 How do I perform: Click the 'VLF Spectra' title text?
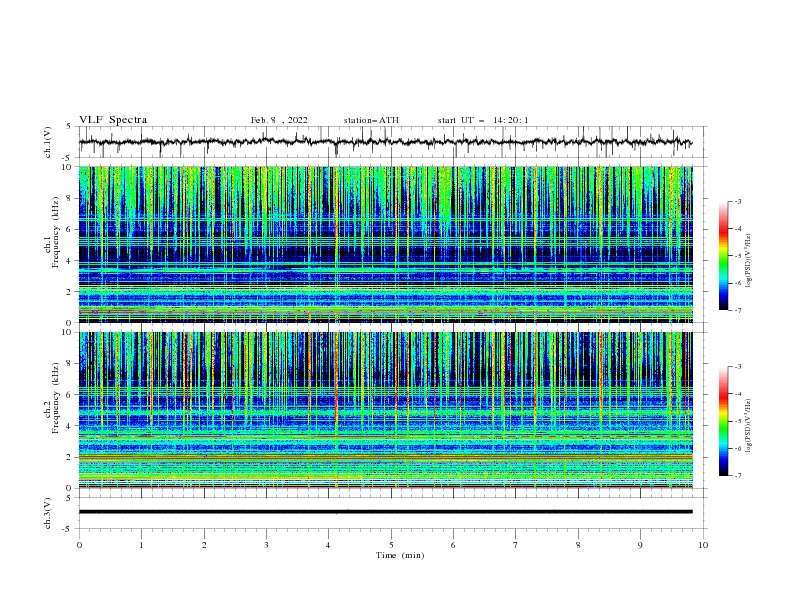click(113, 120)
